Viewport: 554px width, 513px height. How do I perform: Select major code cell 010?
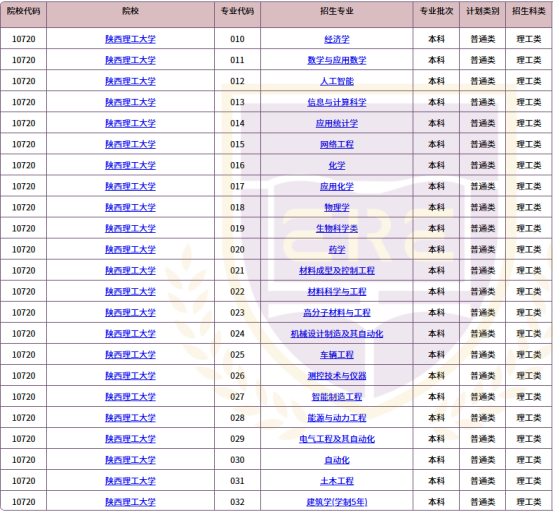point(237,39)
